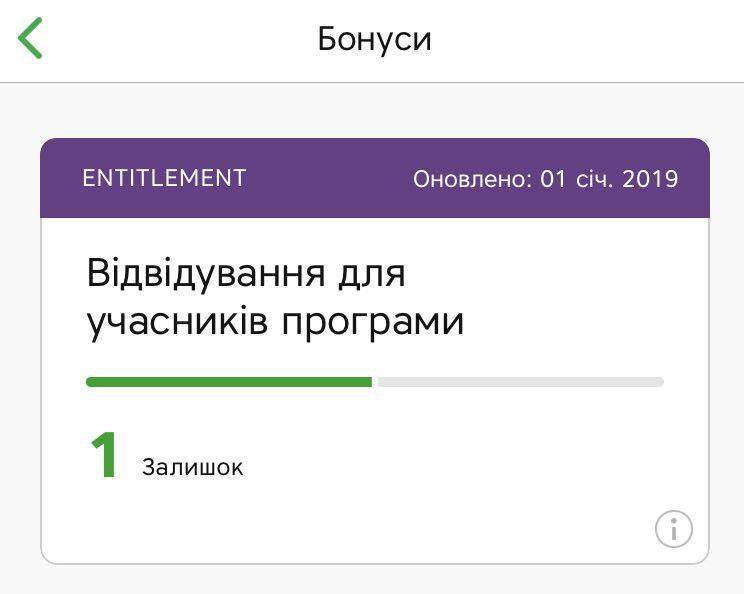Tap the "Бонуси" page title
The width and height of the screenshot is (744, 594).
click(x=374, y=39)
